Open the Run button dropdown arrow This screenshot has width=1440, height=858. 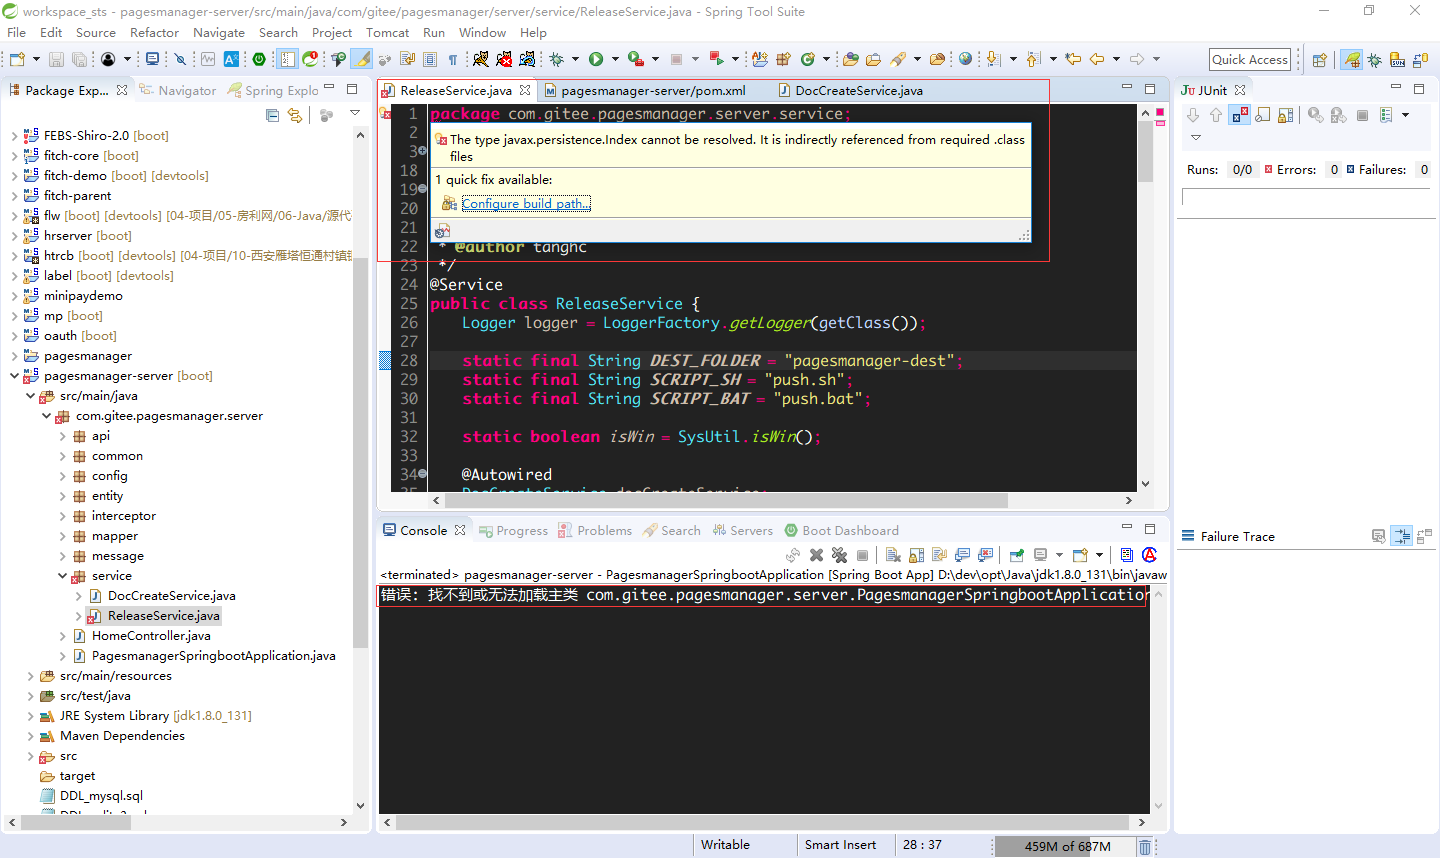pyautogui.click(x=615, y=60)
